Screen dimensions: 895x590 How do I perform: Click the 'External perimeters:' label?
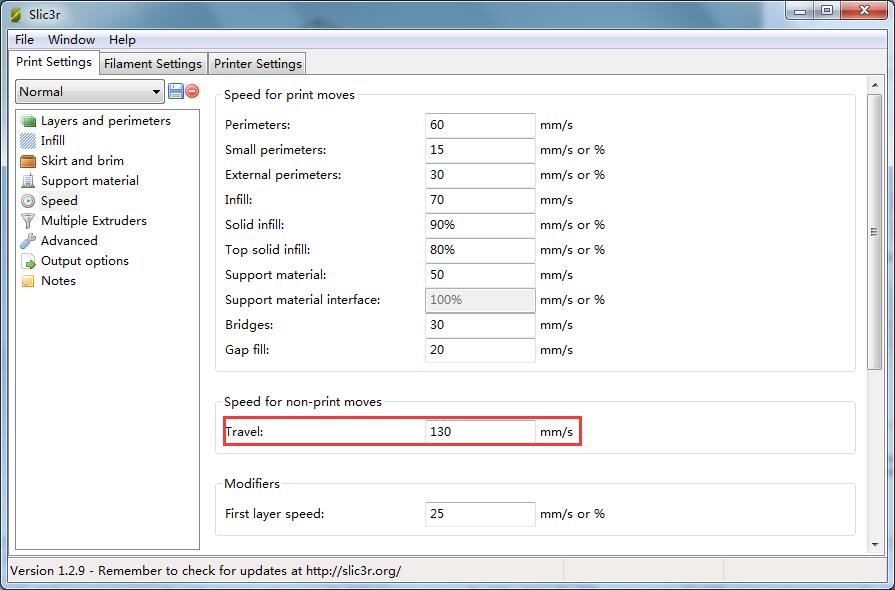click(x=283, y=175)
